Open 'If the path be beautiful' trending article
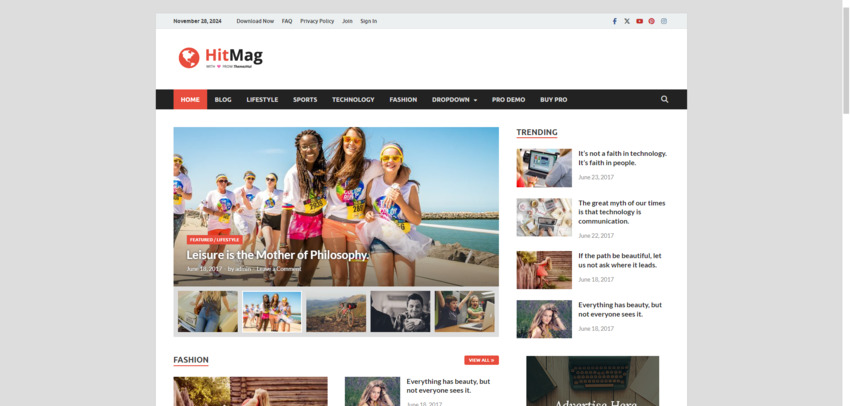Screen dimensions: 850x406 [x=620, y=260]
